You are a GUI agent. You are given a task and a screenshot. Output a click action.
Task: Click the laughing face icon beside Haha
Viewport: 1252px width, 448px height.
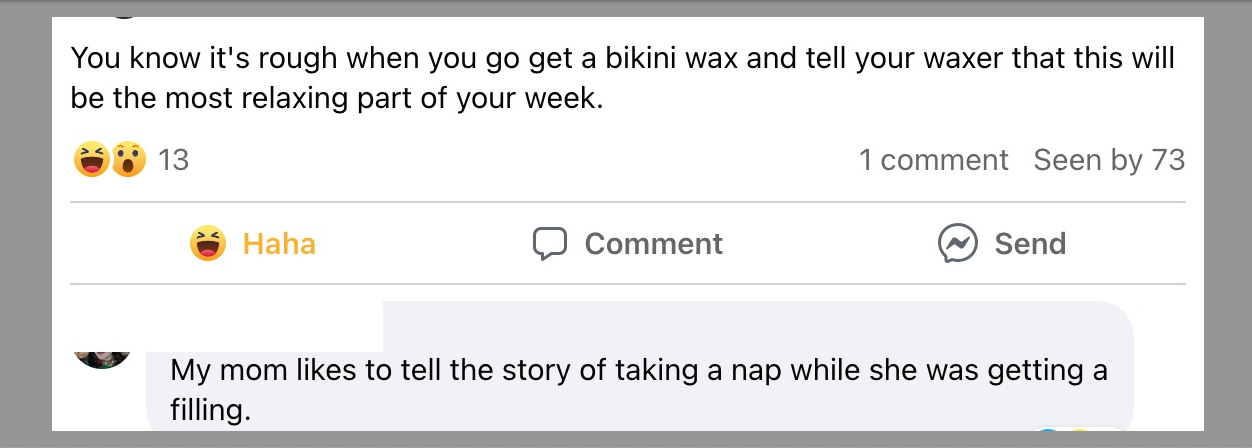(x=208, y=244)
